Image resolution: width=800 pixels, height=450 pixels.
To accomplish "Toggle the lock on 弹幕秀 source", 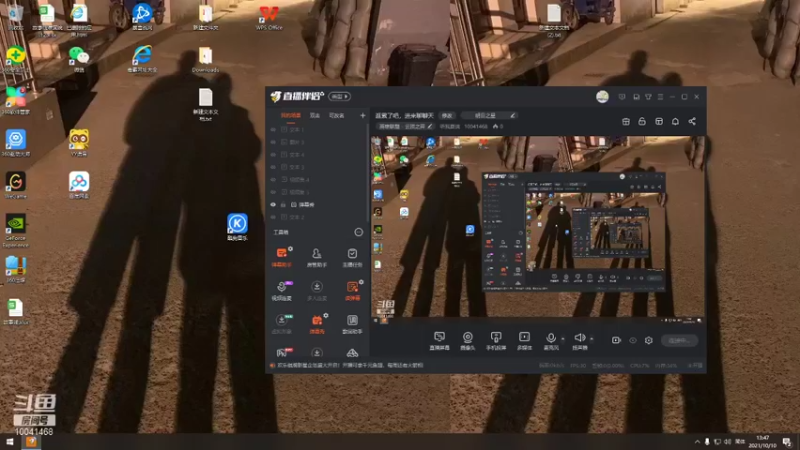I will (x=283, y=205).
